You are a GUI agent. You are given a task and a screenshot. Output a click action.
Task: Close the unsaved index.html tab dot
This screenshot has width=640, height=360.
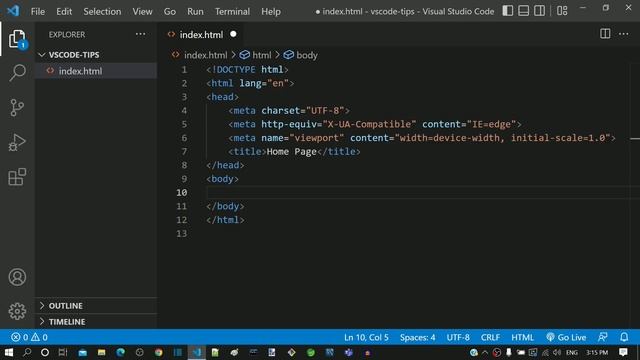point(233,34)
